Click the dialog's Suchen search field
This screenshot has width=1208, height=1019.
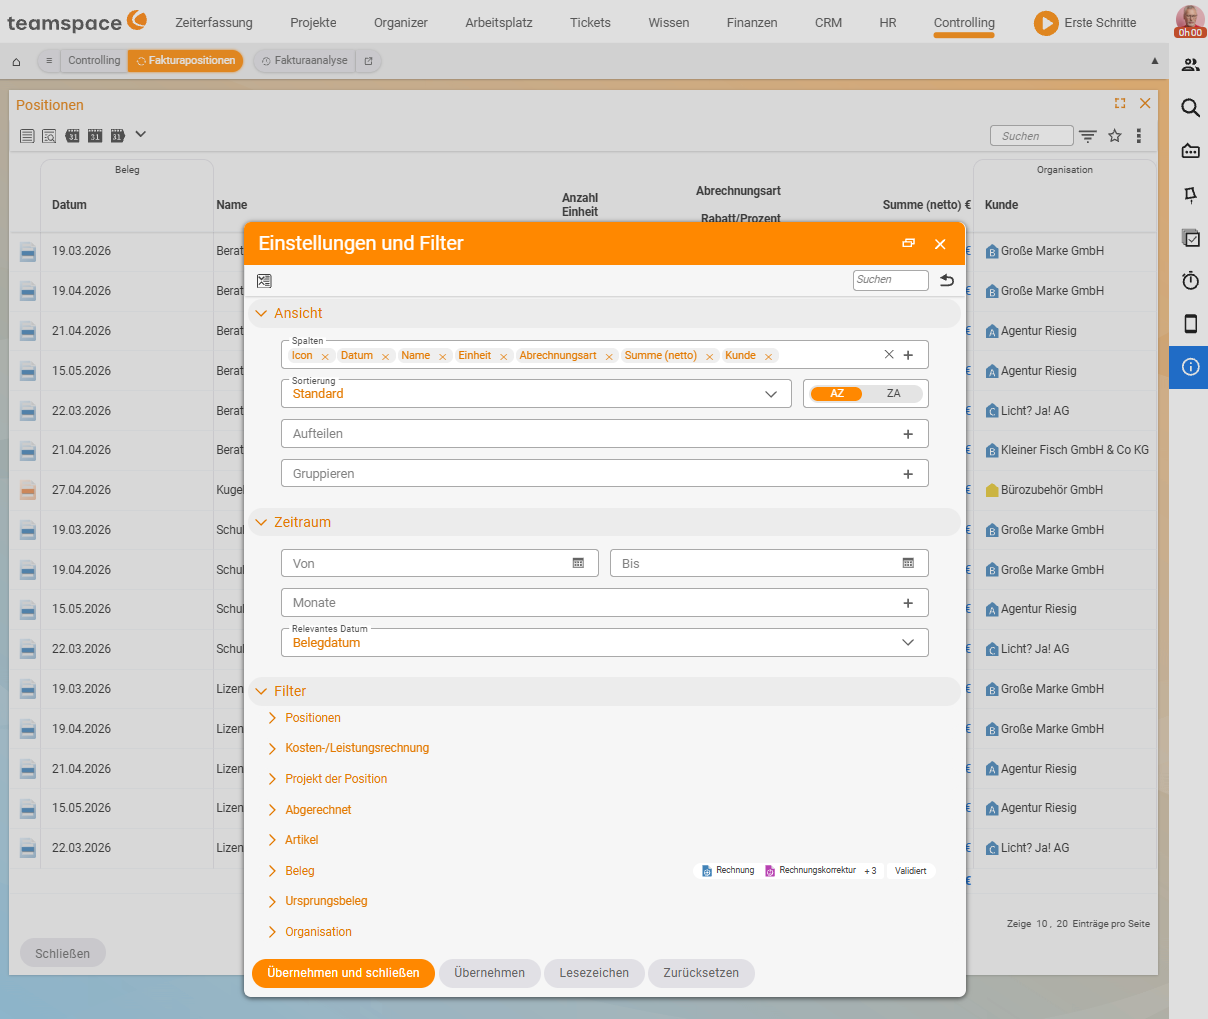[890, 280]
